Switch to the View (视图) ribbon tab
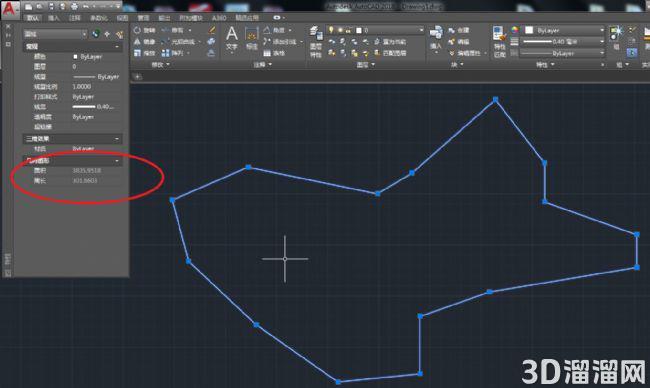The image size is (650, 388). point(122,18)
